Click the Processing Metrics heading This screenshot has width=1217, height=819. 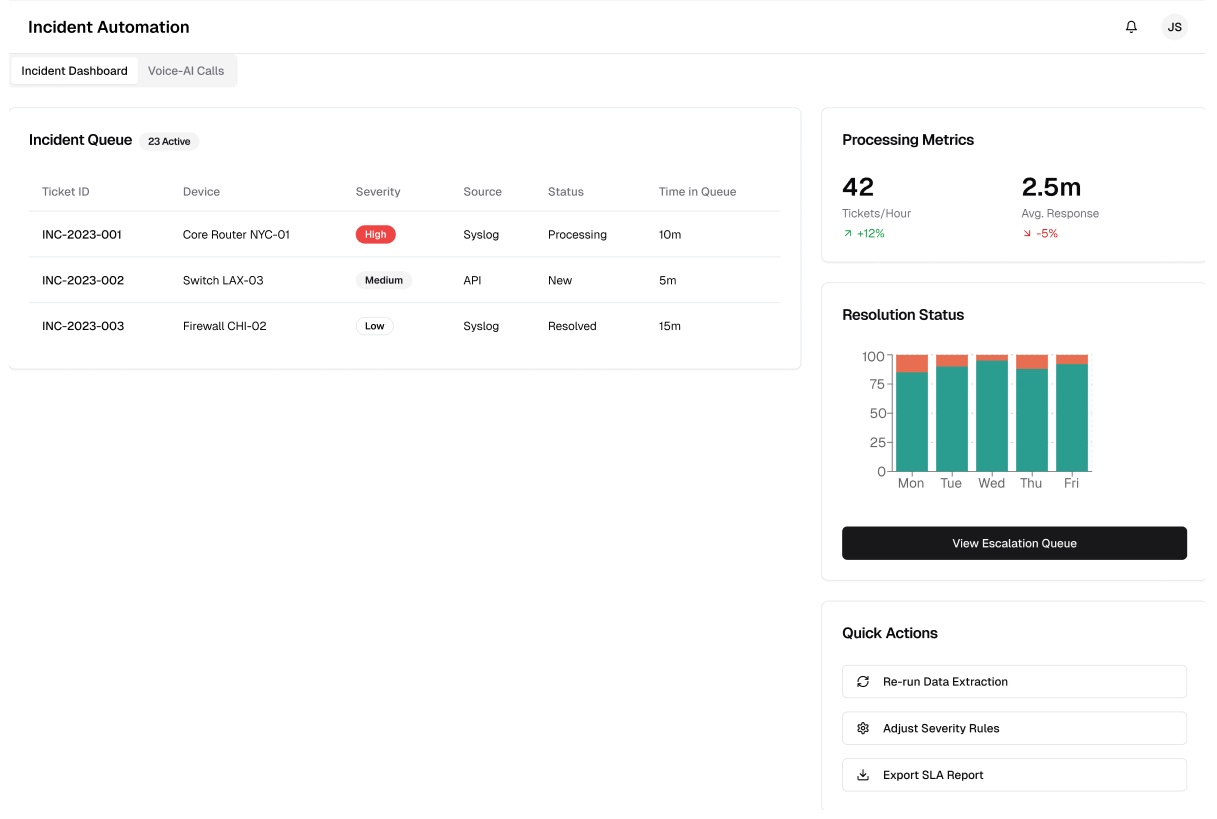tap(908, 140)
